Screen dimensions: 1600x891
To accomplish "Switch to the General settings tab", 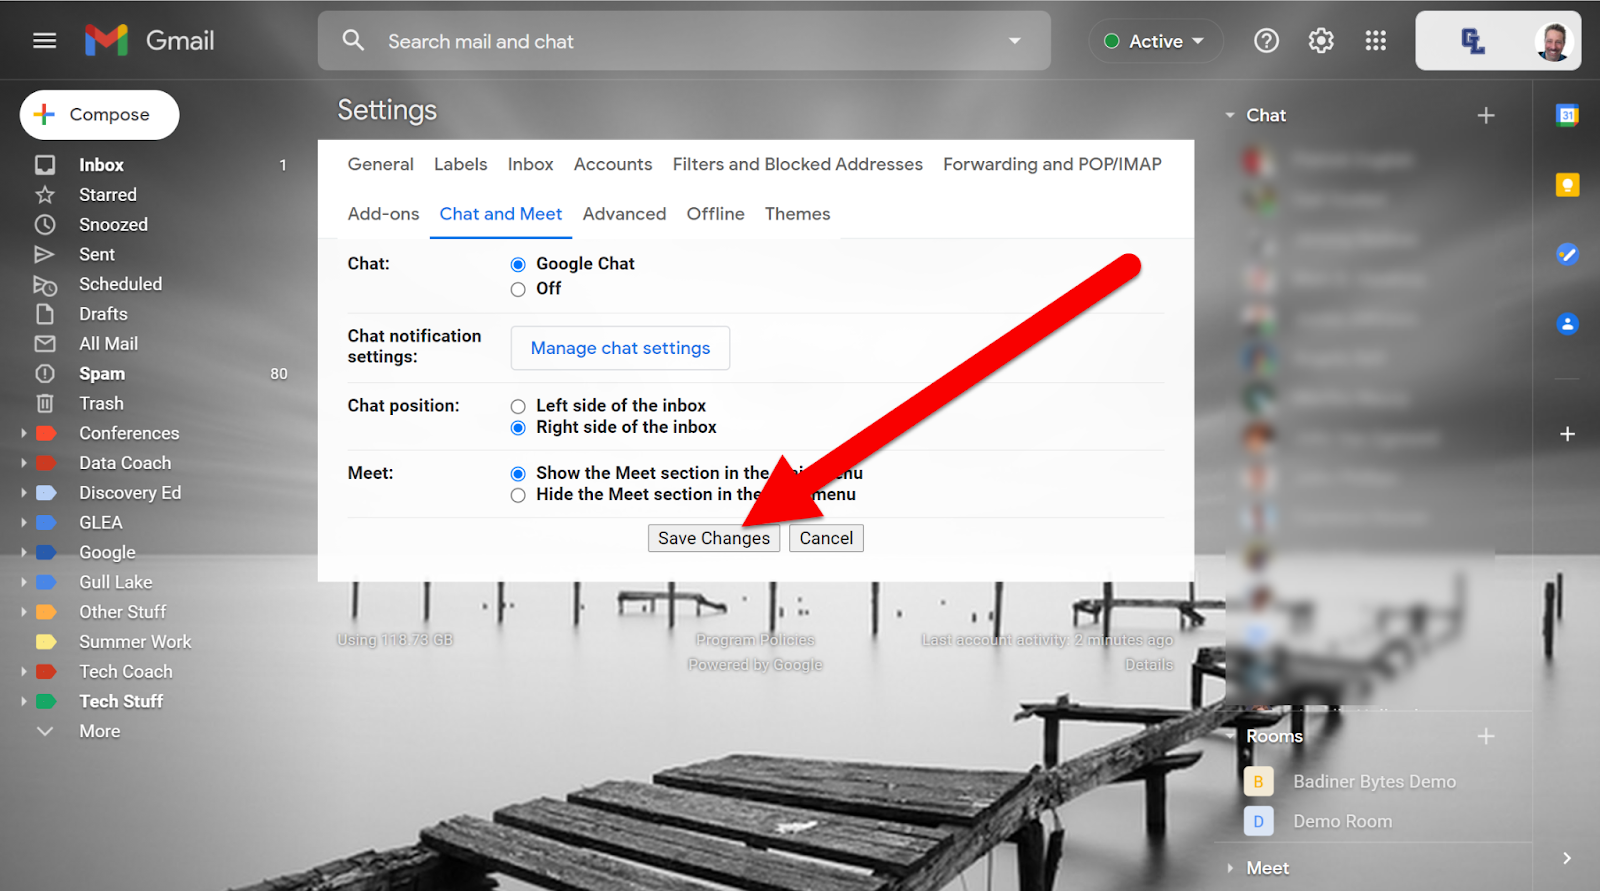I will pos(380,165).
